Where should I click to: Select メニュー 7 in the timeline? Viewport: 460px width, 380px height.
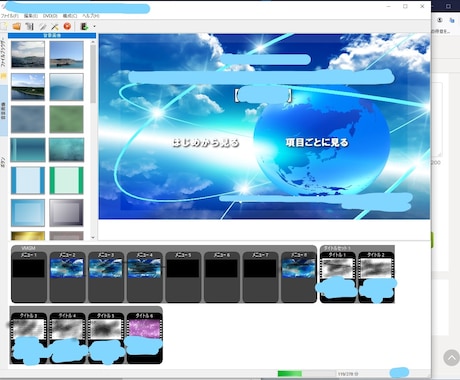(260, 277)
